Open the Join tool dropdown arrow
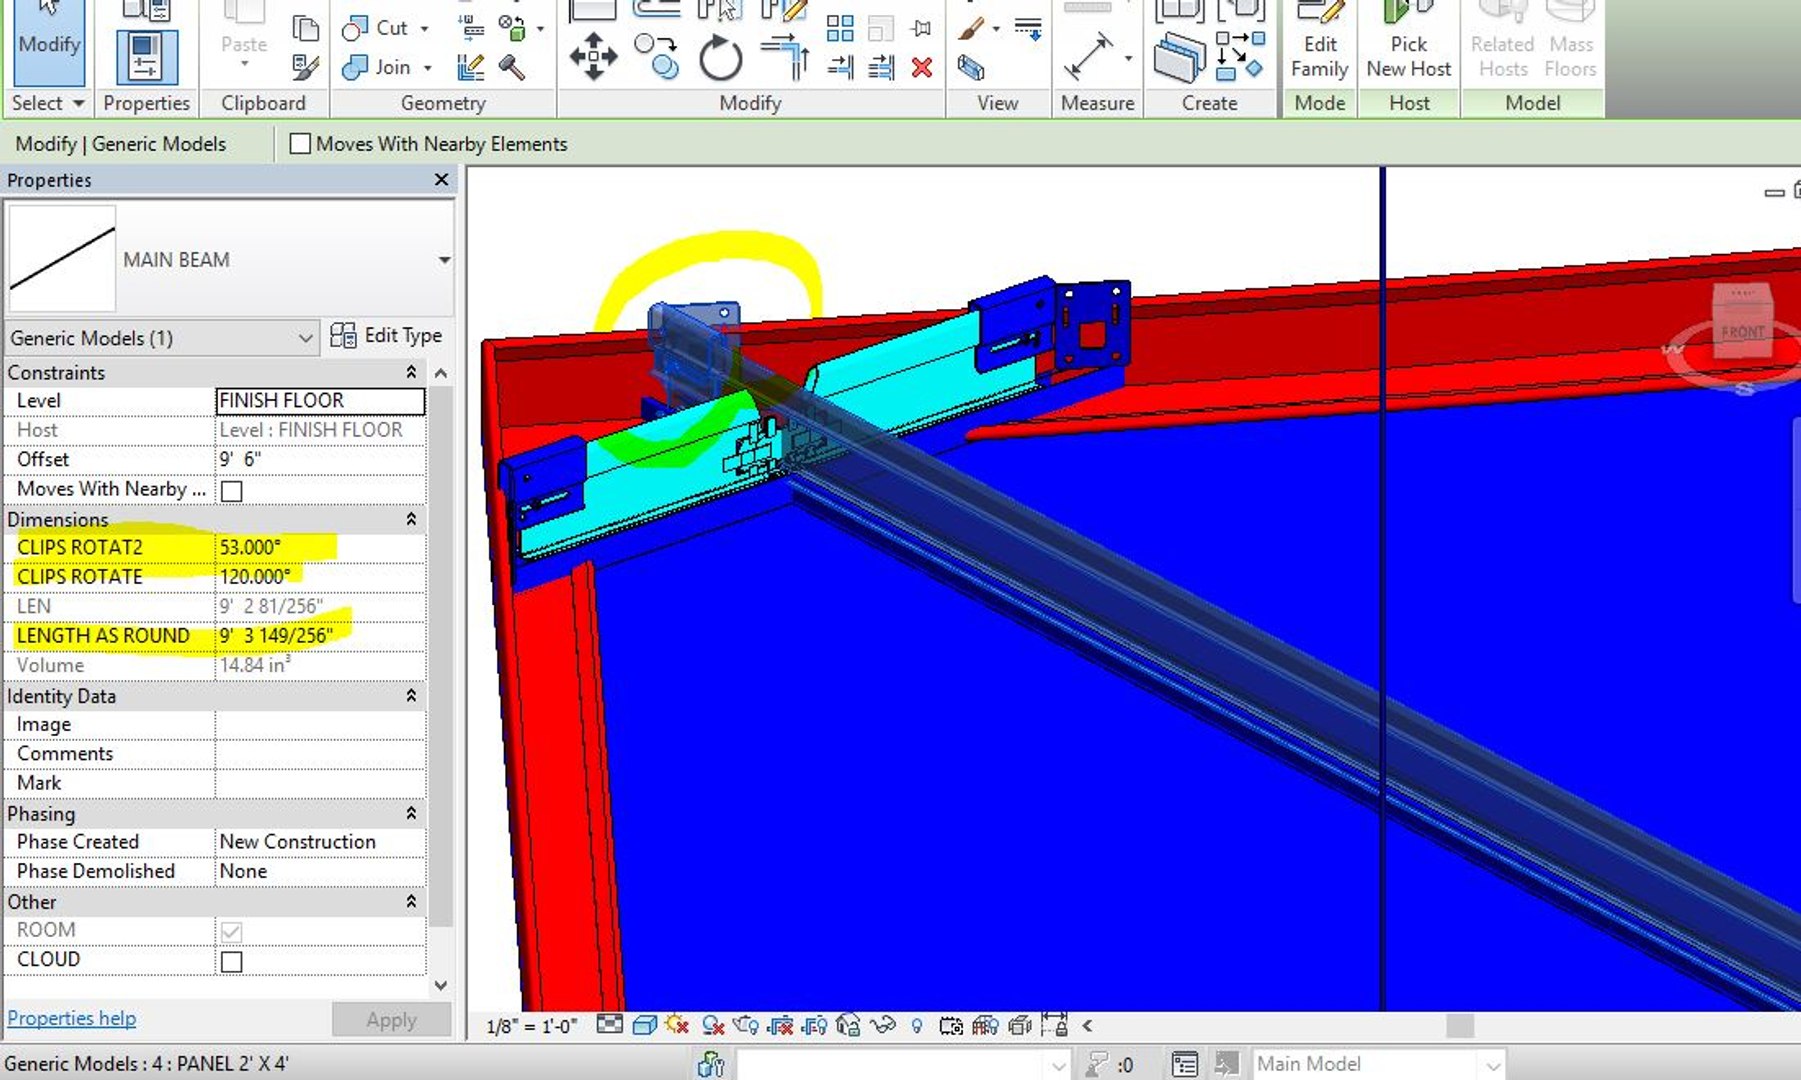 (x=427, y=68)
